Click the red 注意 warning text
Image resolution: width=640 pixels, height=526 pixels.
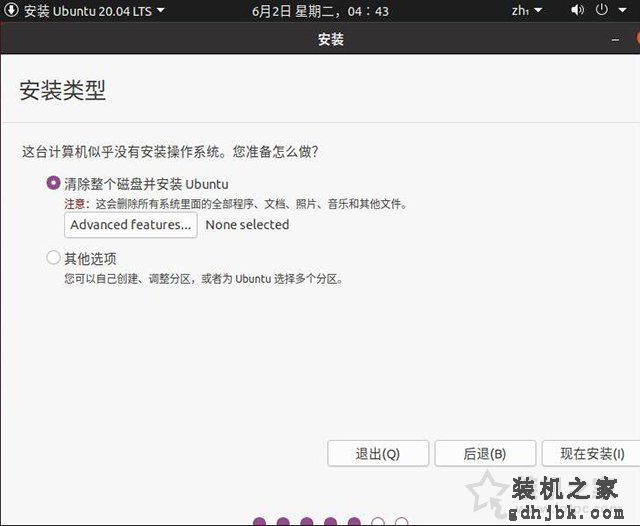74,203
